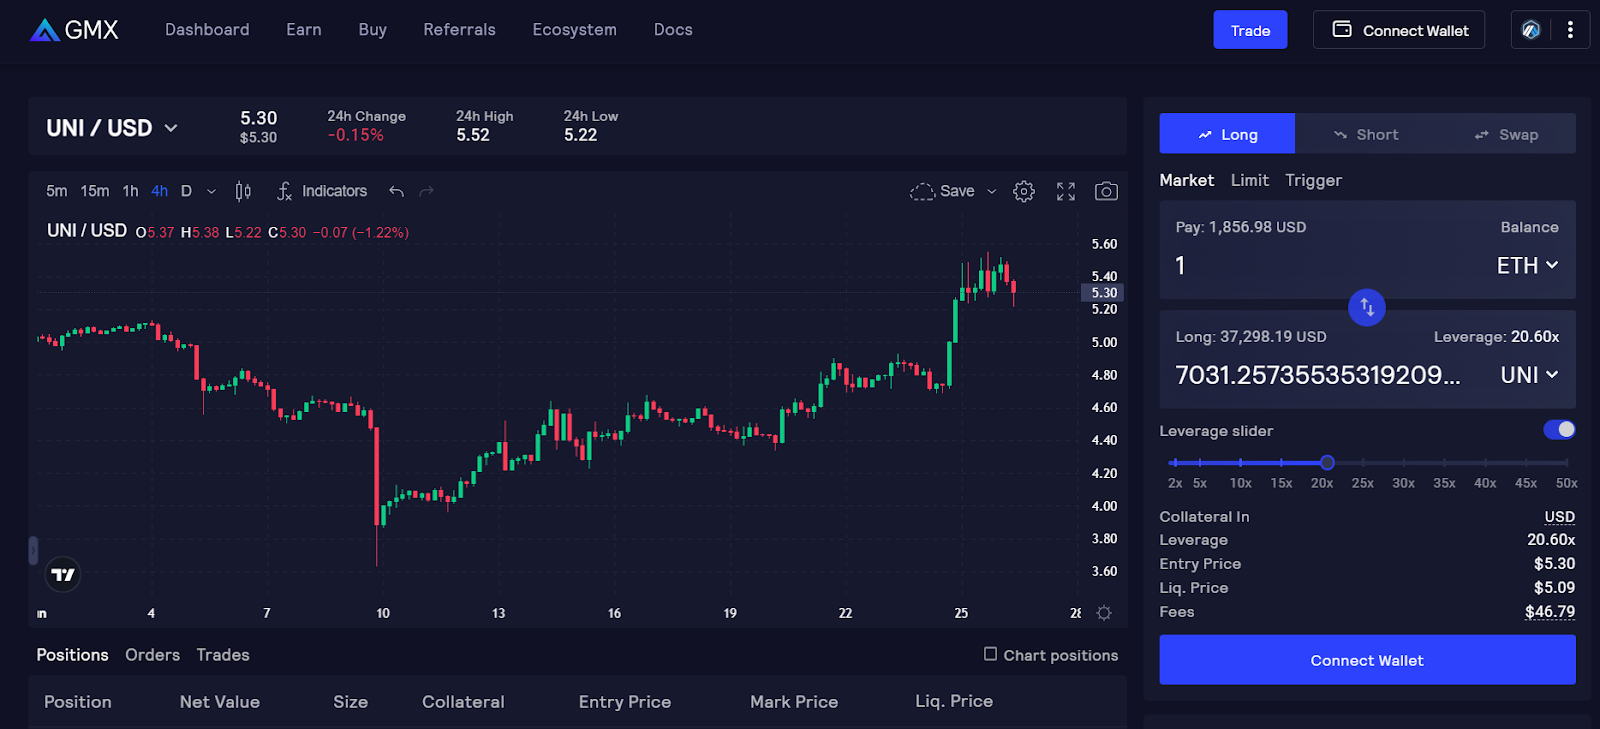Click the 5.30 price label on axis

[x=1103, y=293]
